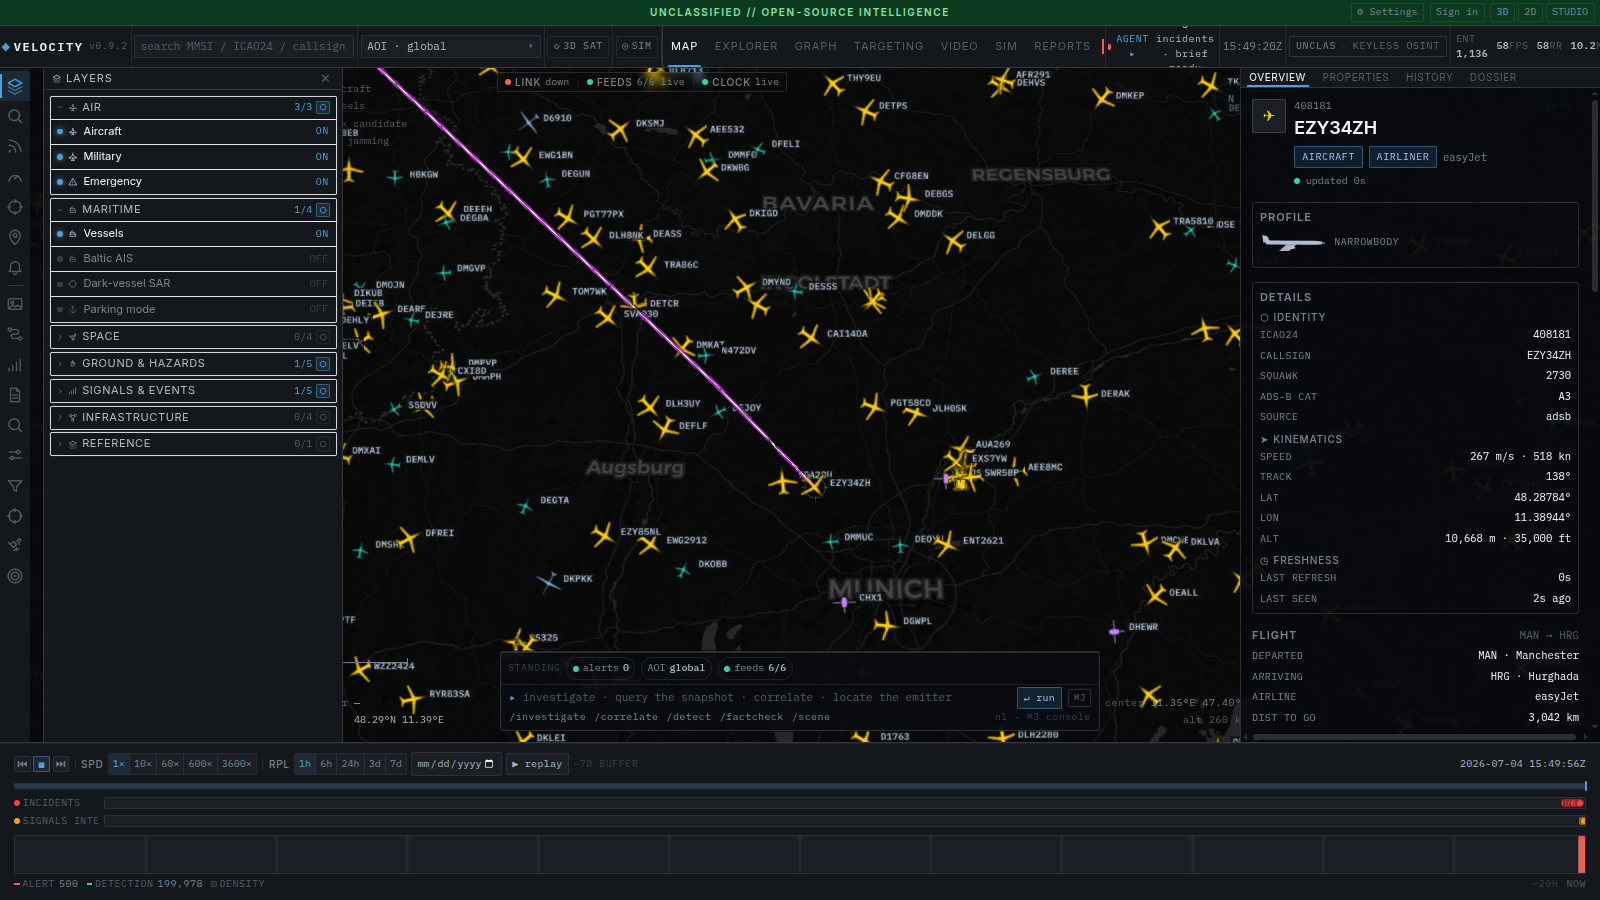The image size is (1600, 900).
Task: Focus the mm/dd/yyyy date field
Action: coord(456,764)
